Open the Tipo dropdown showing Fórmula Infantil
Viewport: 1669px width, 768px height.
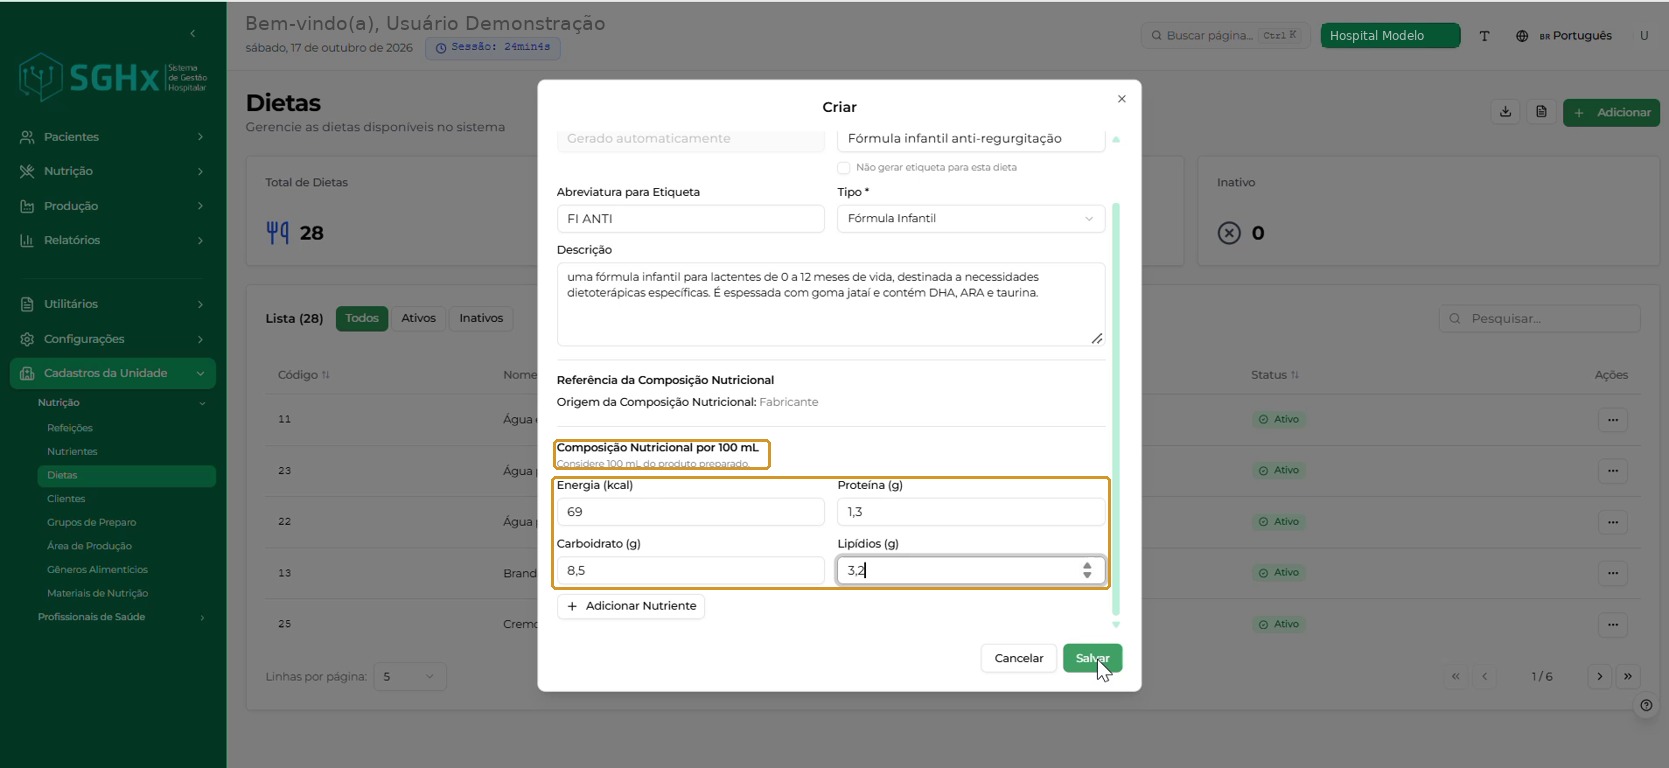(971, 219)
